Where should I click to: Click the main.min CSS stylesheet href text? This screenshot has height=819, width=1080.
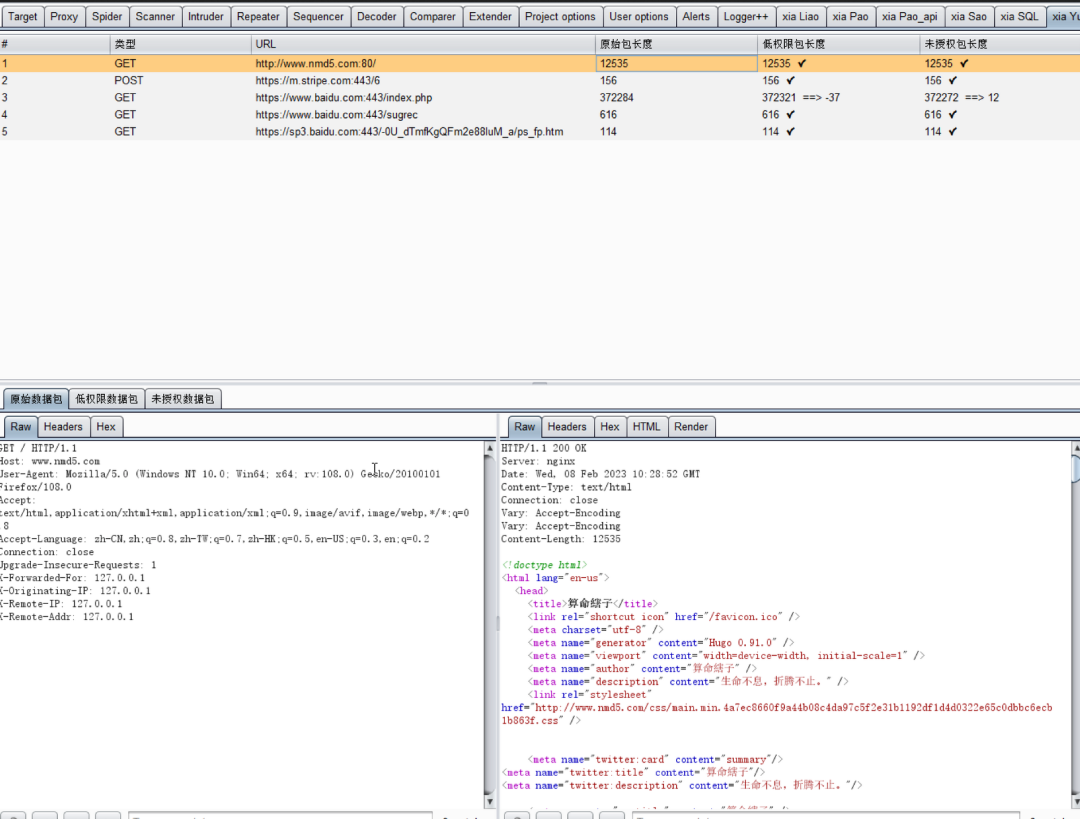click(x=777, y=714)
